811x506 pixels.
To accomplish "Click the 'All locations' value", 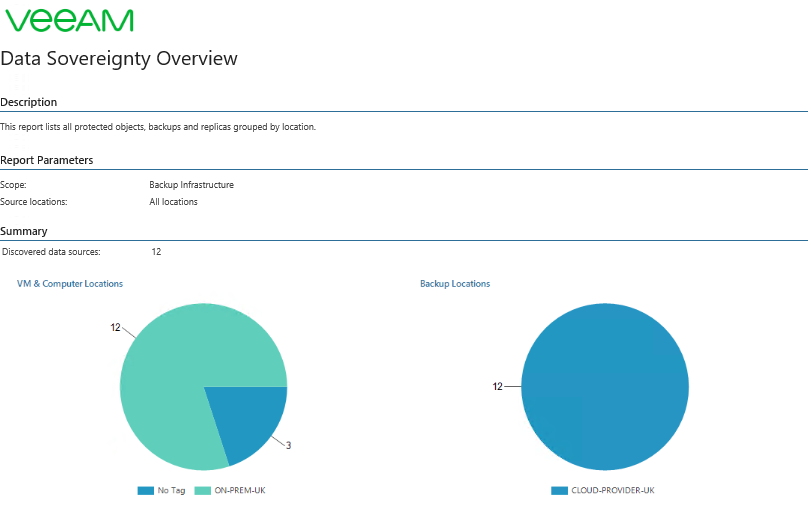I will [x=173, y=202].
